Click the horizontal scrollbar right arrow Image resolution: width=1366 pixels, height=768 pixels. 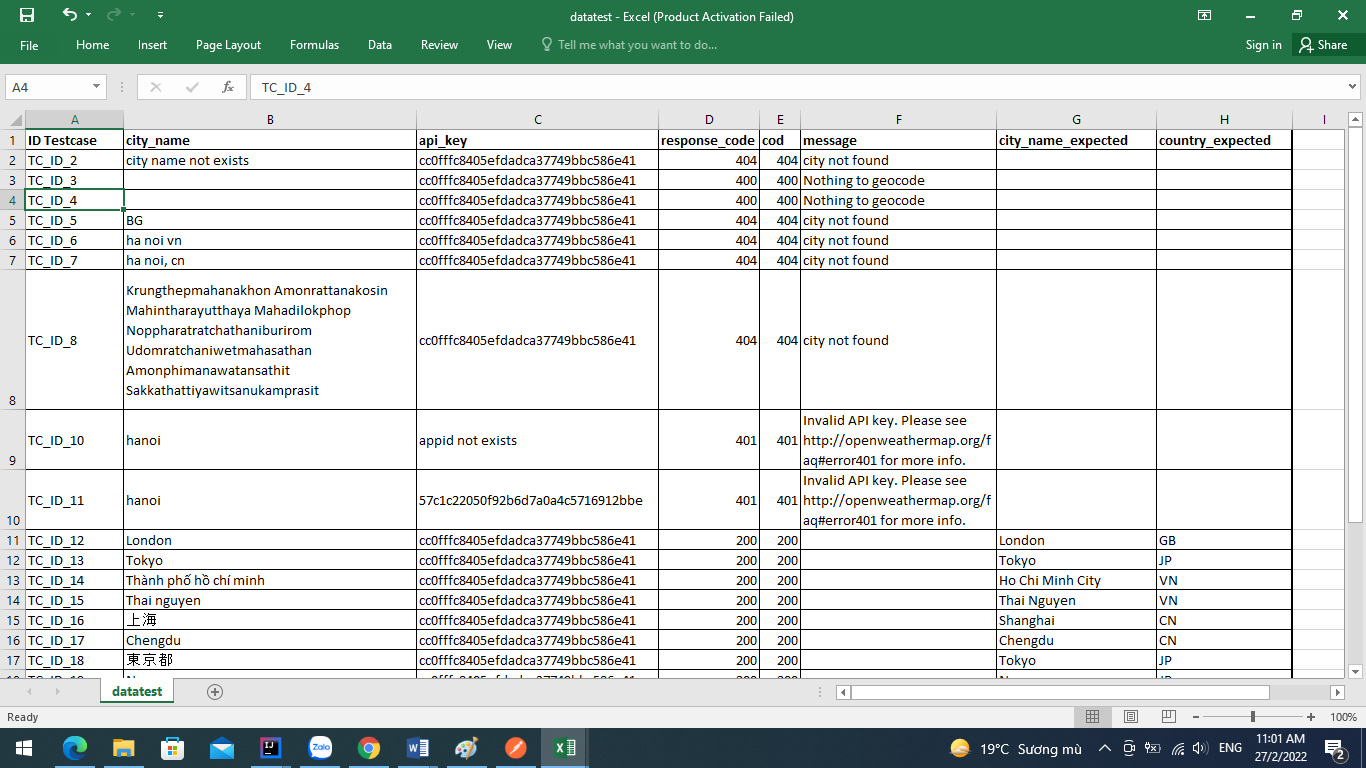click(x=1337, y=692)
